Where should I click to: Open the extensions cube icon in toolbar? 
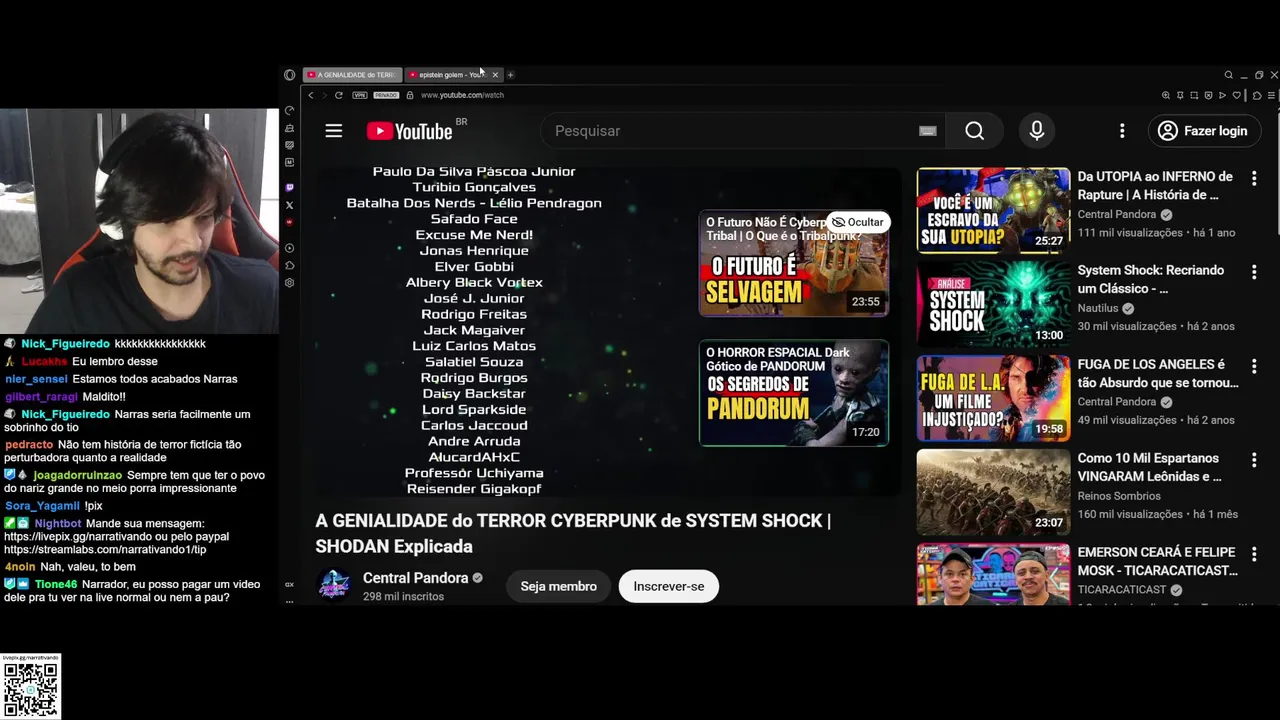(1257, 95)
